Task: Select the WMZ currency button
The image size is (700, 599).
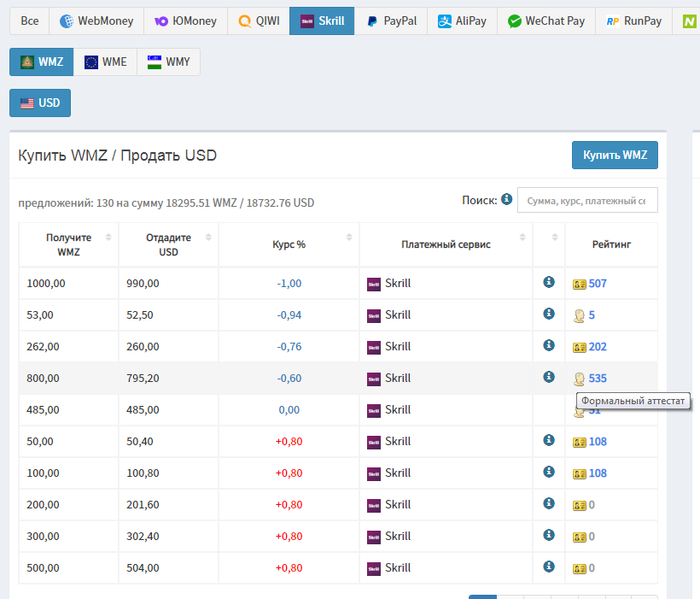Action: (x=42, y=62)
